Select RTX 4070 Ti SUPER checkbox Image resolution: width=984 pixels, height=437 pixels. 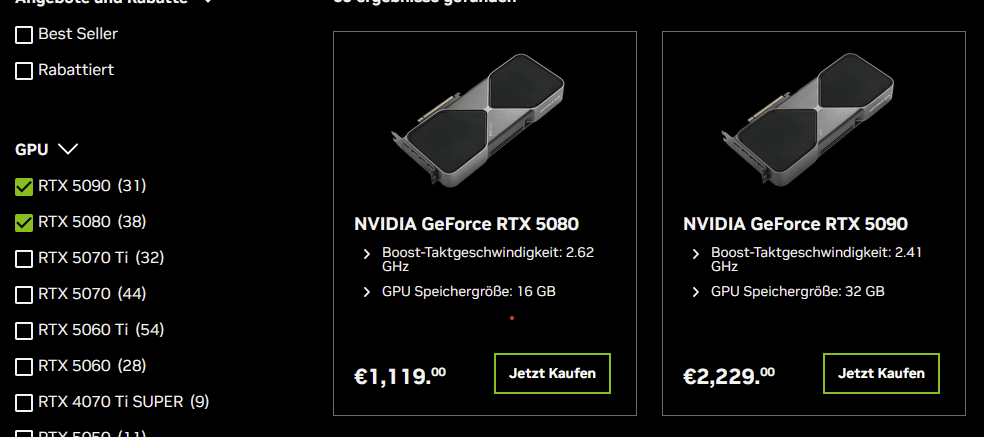25,402
